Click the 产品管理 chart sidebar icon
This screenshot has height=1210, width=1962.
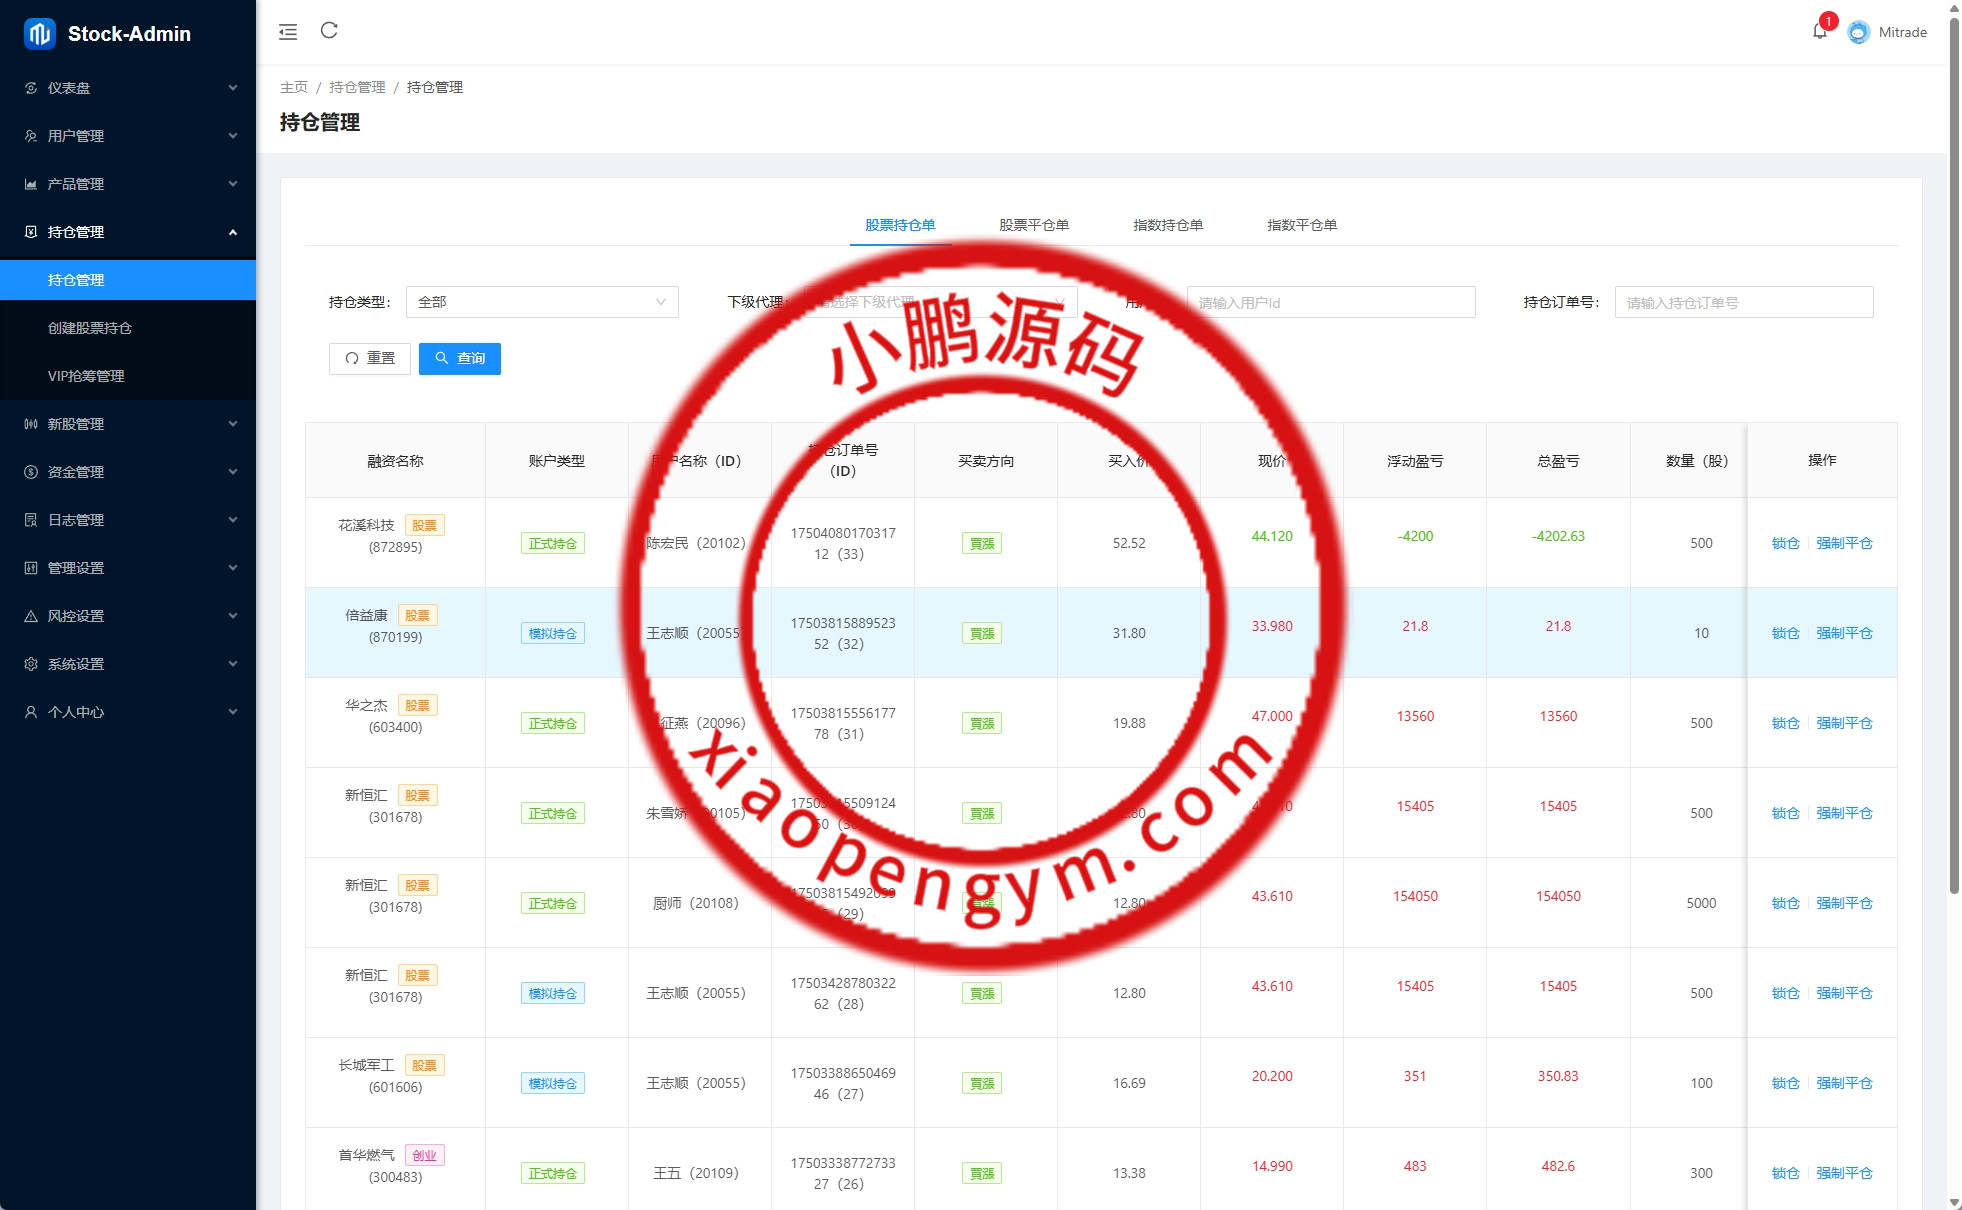coord(31,184)
